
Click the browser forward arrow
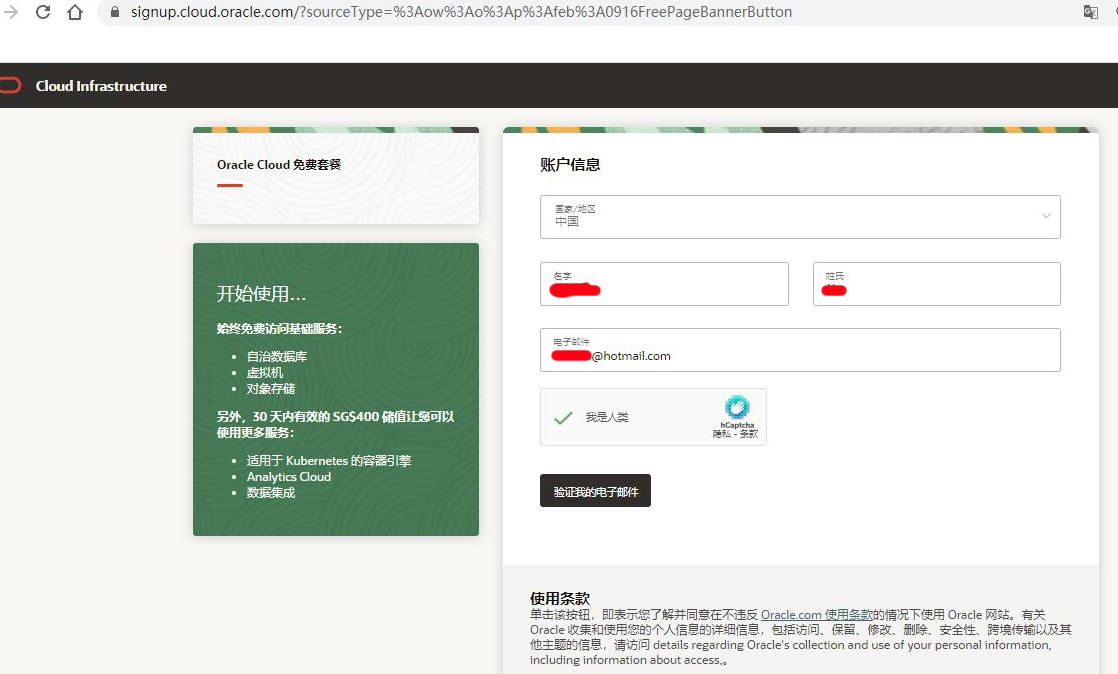point(11,12)
